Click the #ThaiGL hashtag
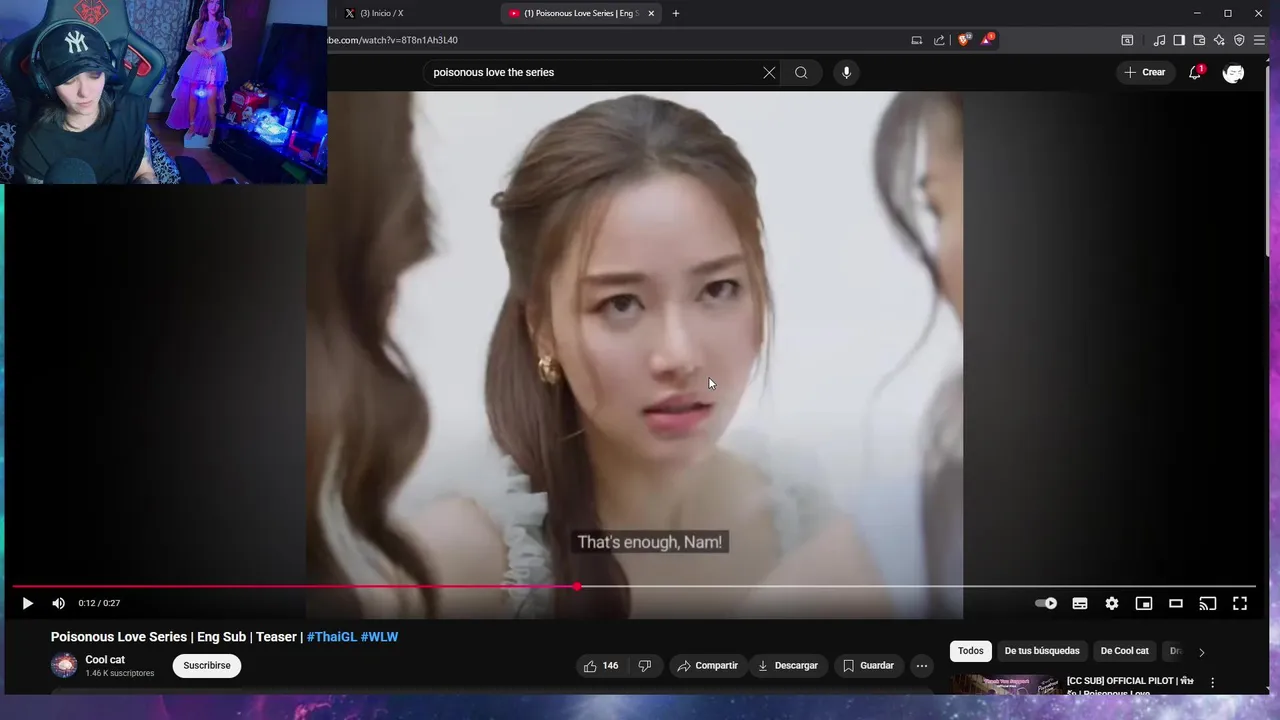 [332, 637]
